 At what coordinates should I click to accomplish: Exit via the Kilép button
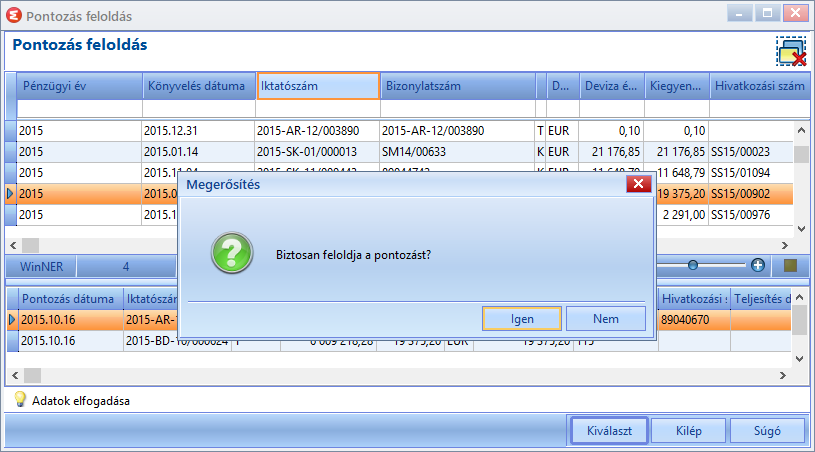click(689, 431)
